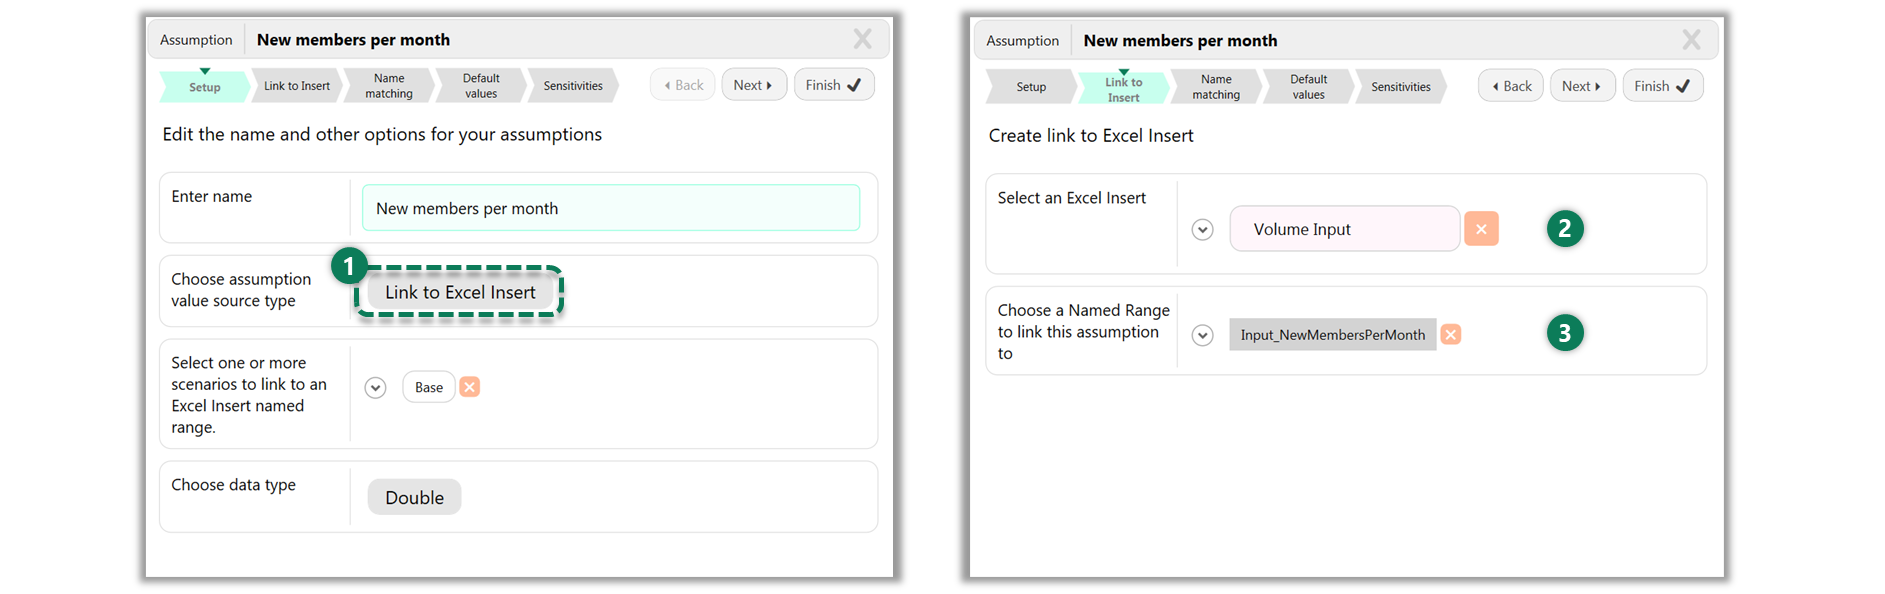This screenshot has height=594, width=1885.
Task: Open Sensitivities step in the Create link dialog
Action: tap(1400, 87)
